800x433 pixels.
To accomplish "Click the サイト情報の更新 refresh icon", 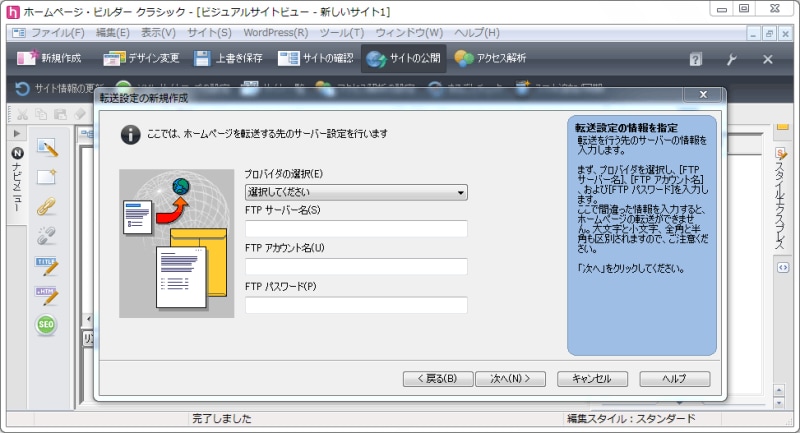I will 22,89.
